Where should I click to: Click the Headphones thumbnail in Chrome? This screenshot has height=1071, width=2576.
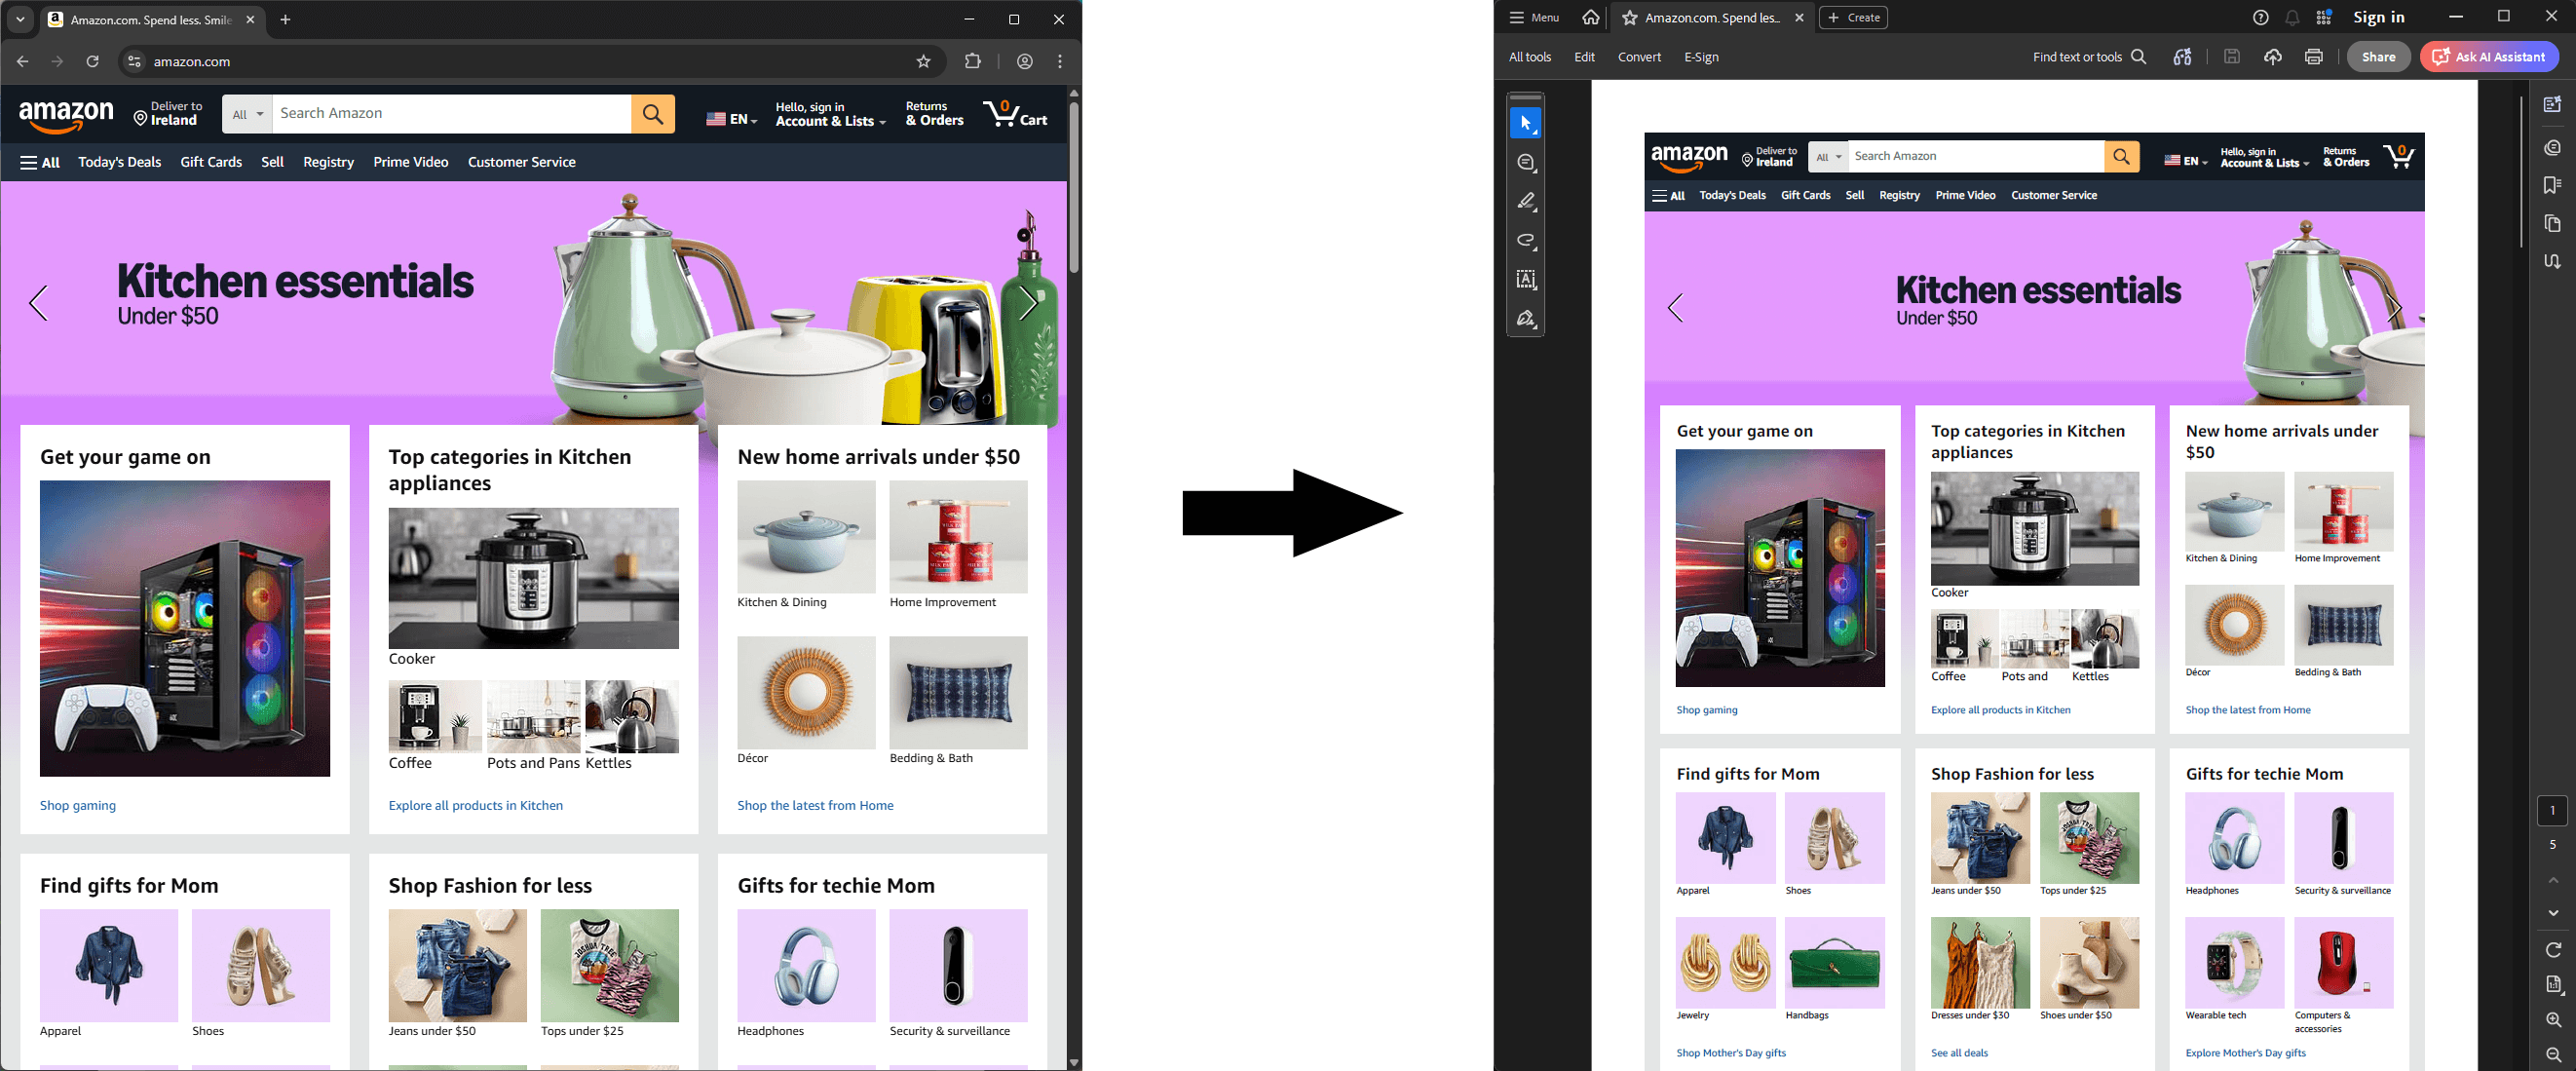point(806,965)
